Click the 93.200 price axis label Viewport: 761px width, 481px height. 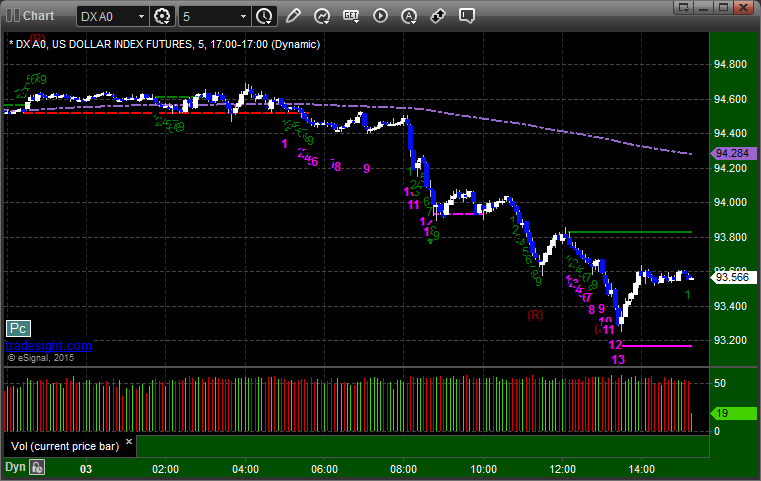click(x=730, y=340)
